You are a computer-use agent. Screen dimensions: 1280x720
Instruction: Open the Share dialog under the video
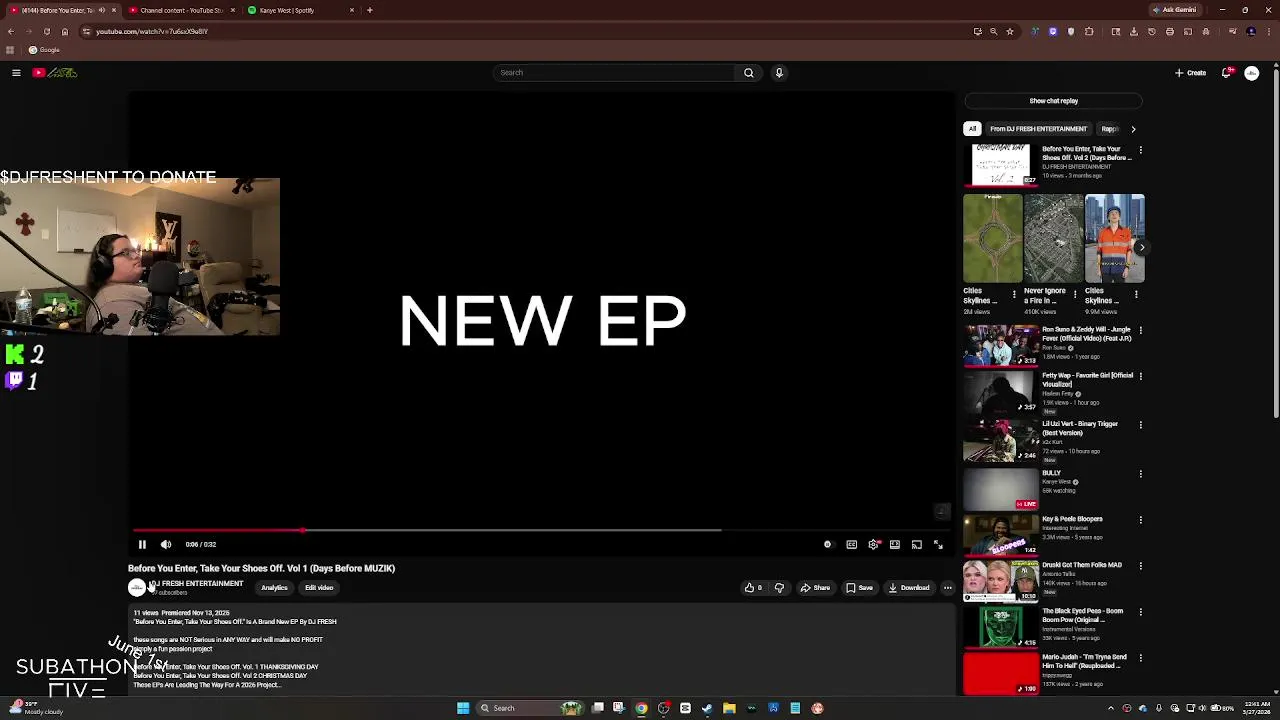pos(815,588)
